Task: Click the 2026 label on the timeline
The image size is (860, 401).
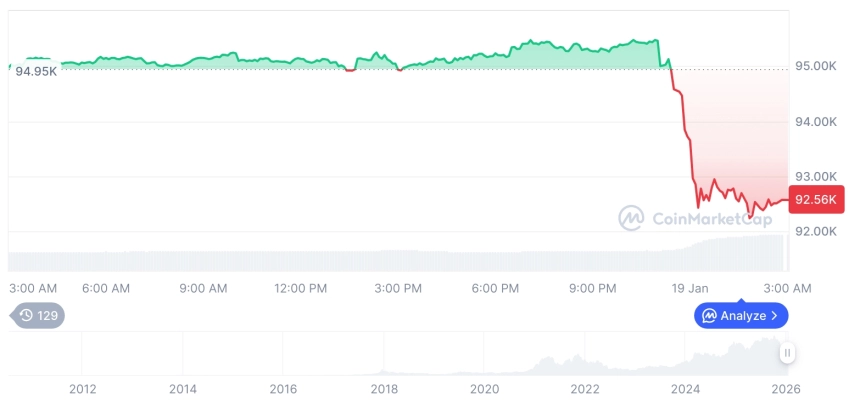Action: [x=785, y=388]
